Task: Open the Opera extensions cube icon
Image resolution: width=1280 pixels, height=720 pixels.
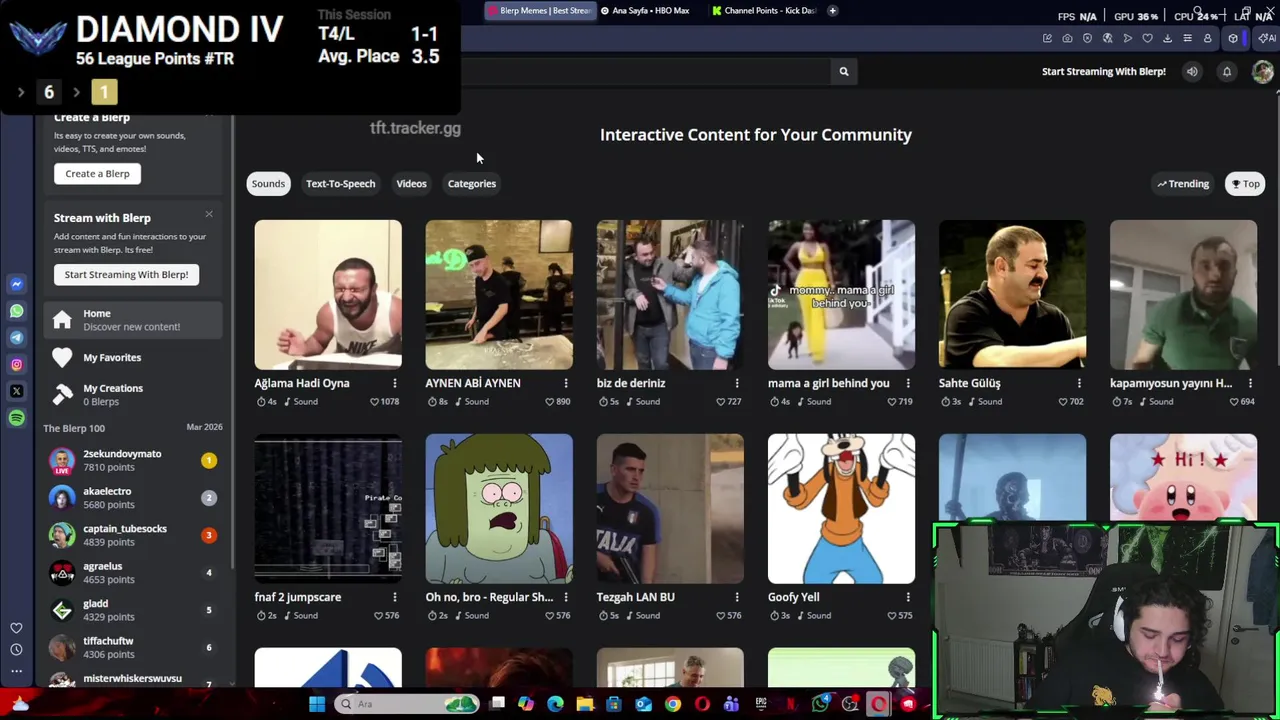Action: (x=1233, y=38)
